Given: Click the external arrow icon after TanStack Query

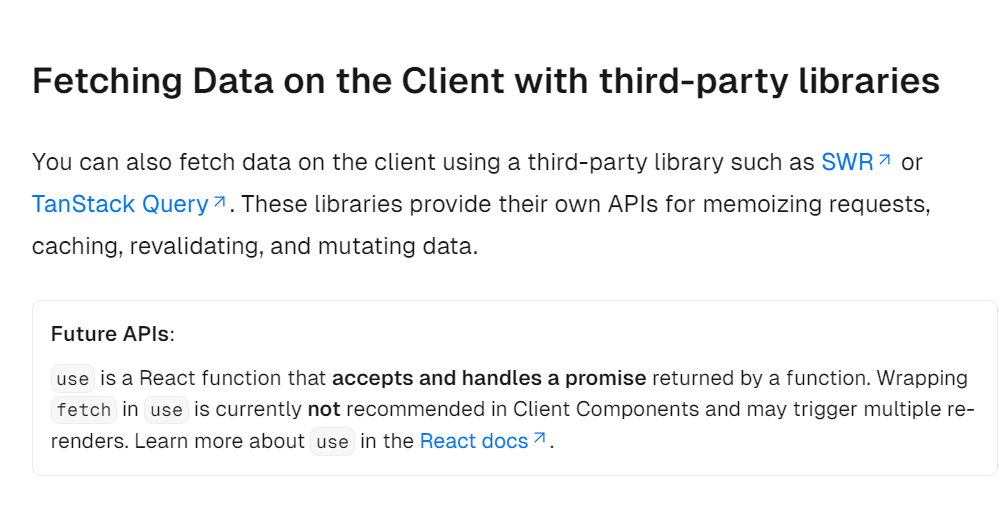Looking at the screenshot, I should [x=220, y=202].
